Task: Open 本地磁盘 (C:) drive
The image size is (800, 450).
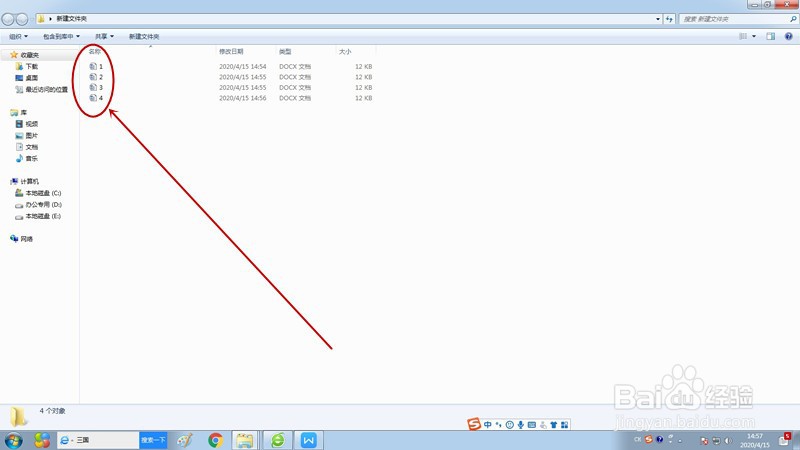Action: 38,193
